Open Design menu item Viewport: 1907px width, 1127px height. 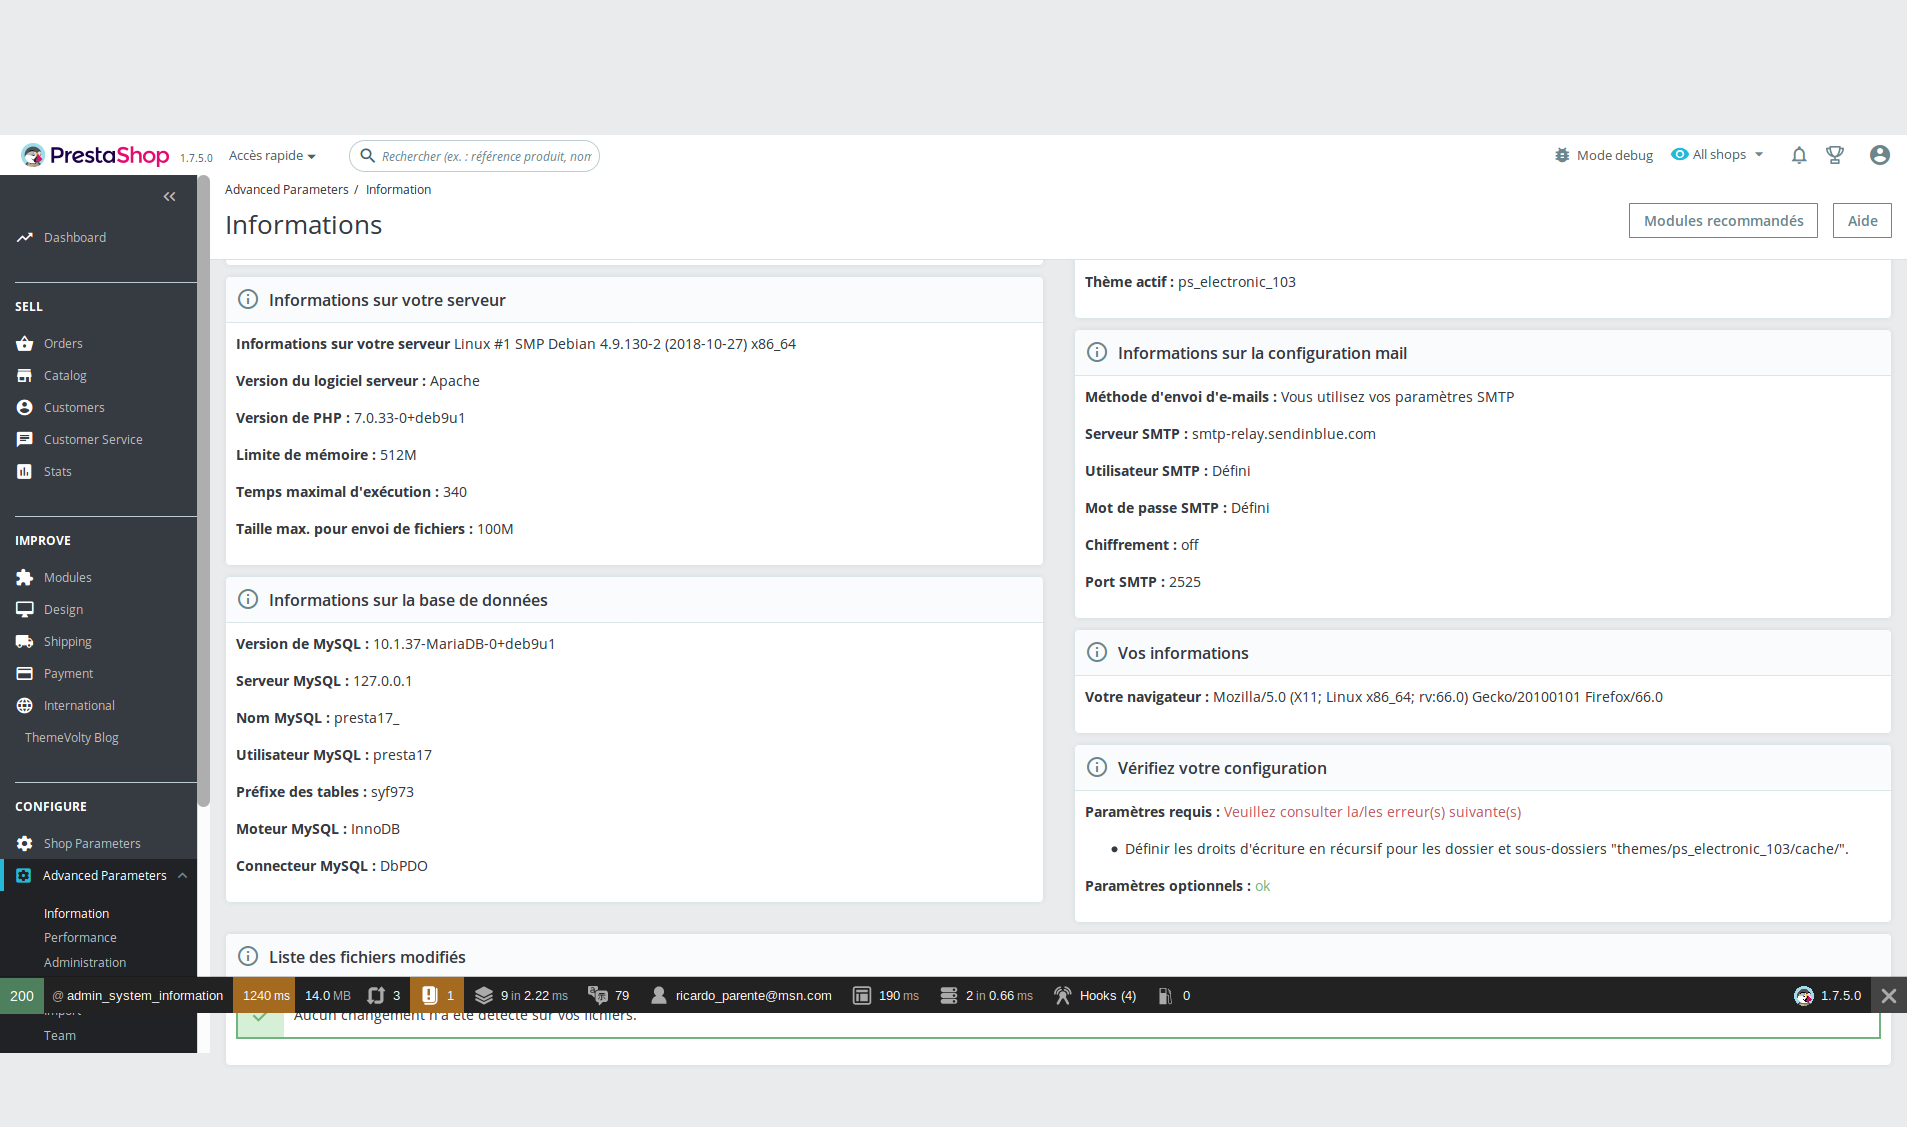(63, 609)
